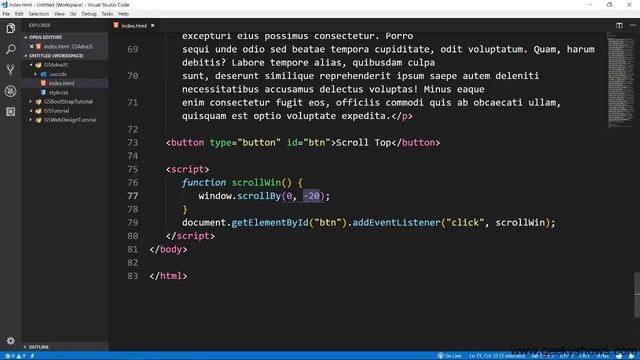Viewport: 640px width, 360px height.
Task: Collapse the Open Editors section
Action: 26,37
